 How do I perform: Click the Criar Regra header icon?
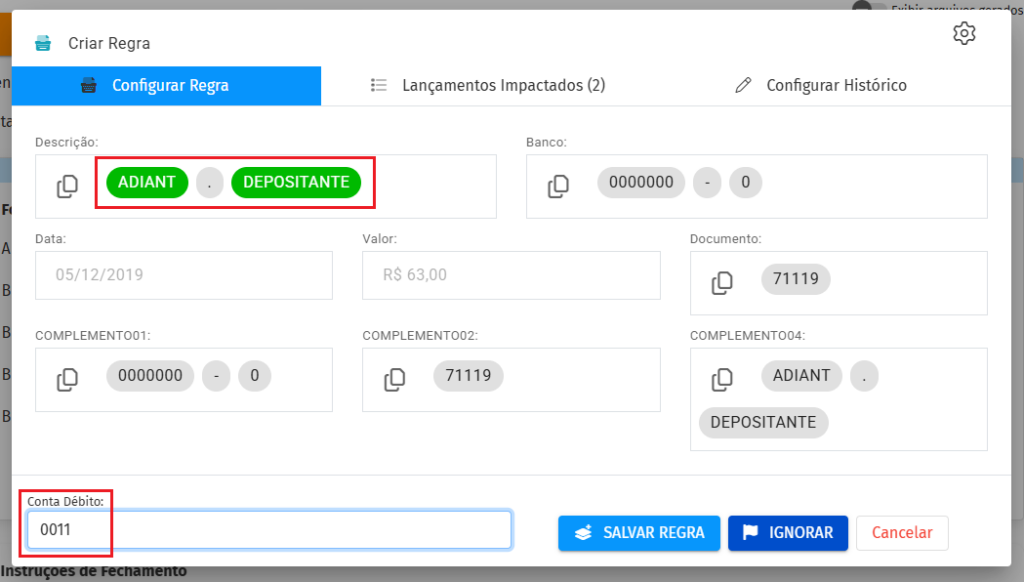tap(43, 44)
